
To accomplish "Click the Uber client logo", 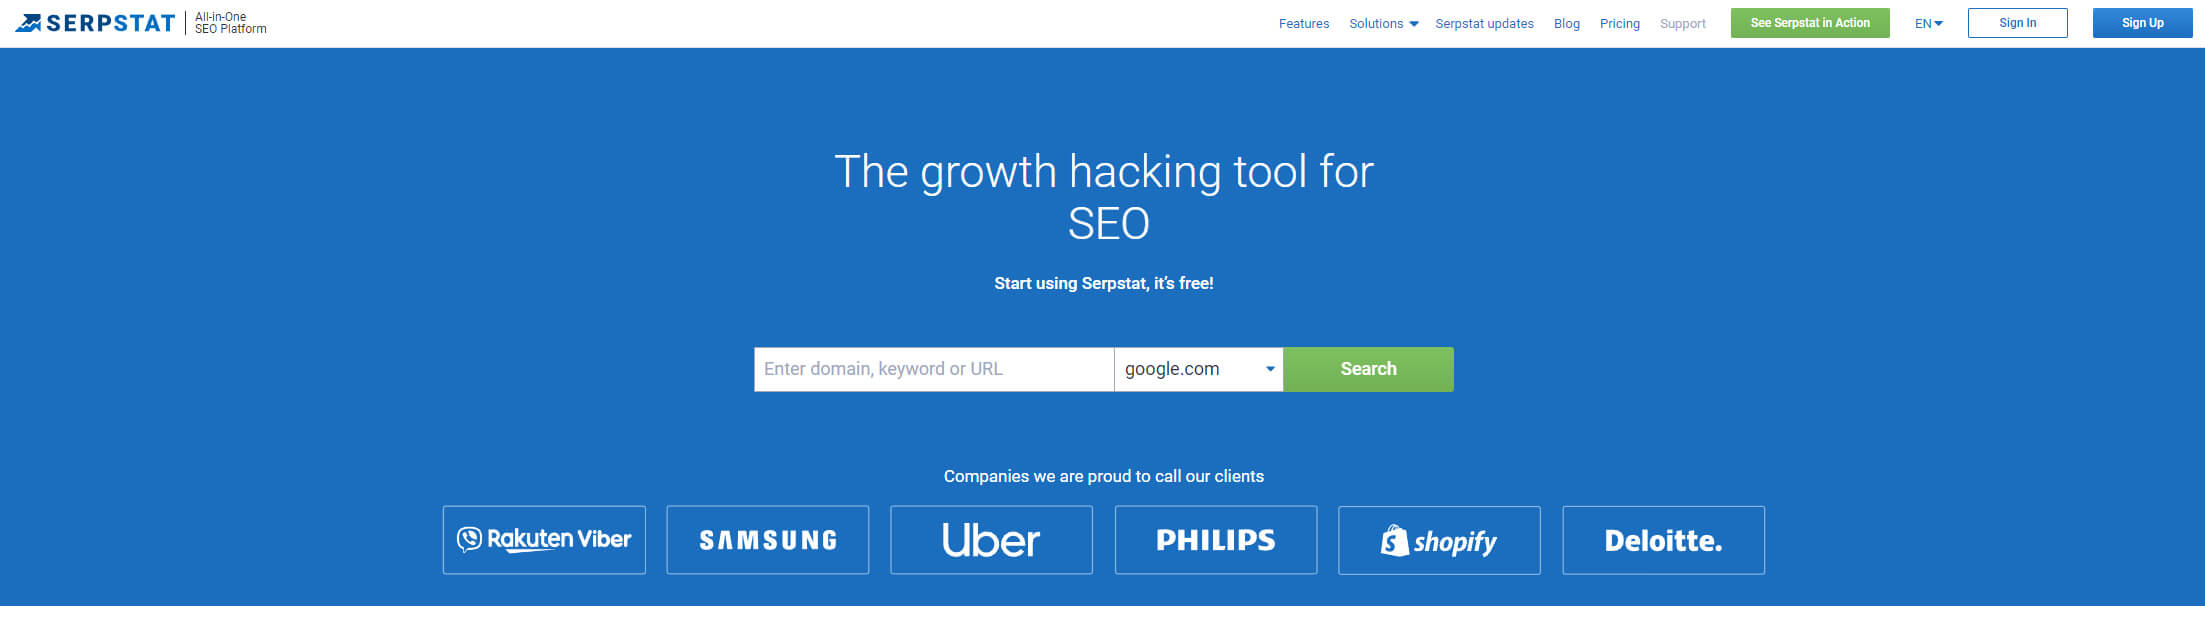I will tap(991, 540).
